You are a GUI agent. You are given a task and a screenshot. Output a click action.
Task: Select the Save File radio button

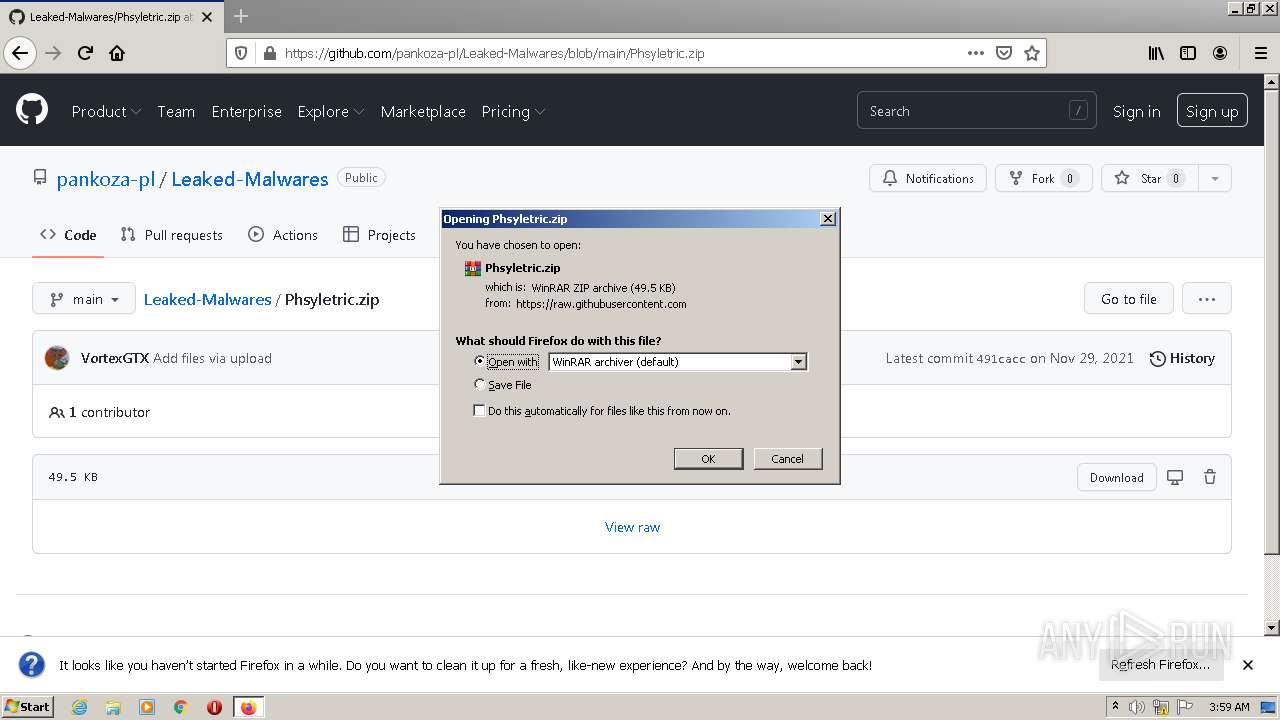[480, 384]
